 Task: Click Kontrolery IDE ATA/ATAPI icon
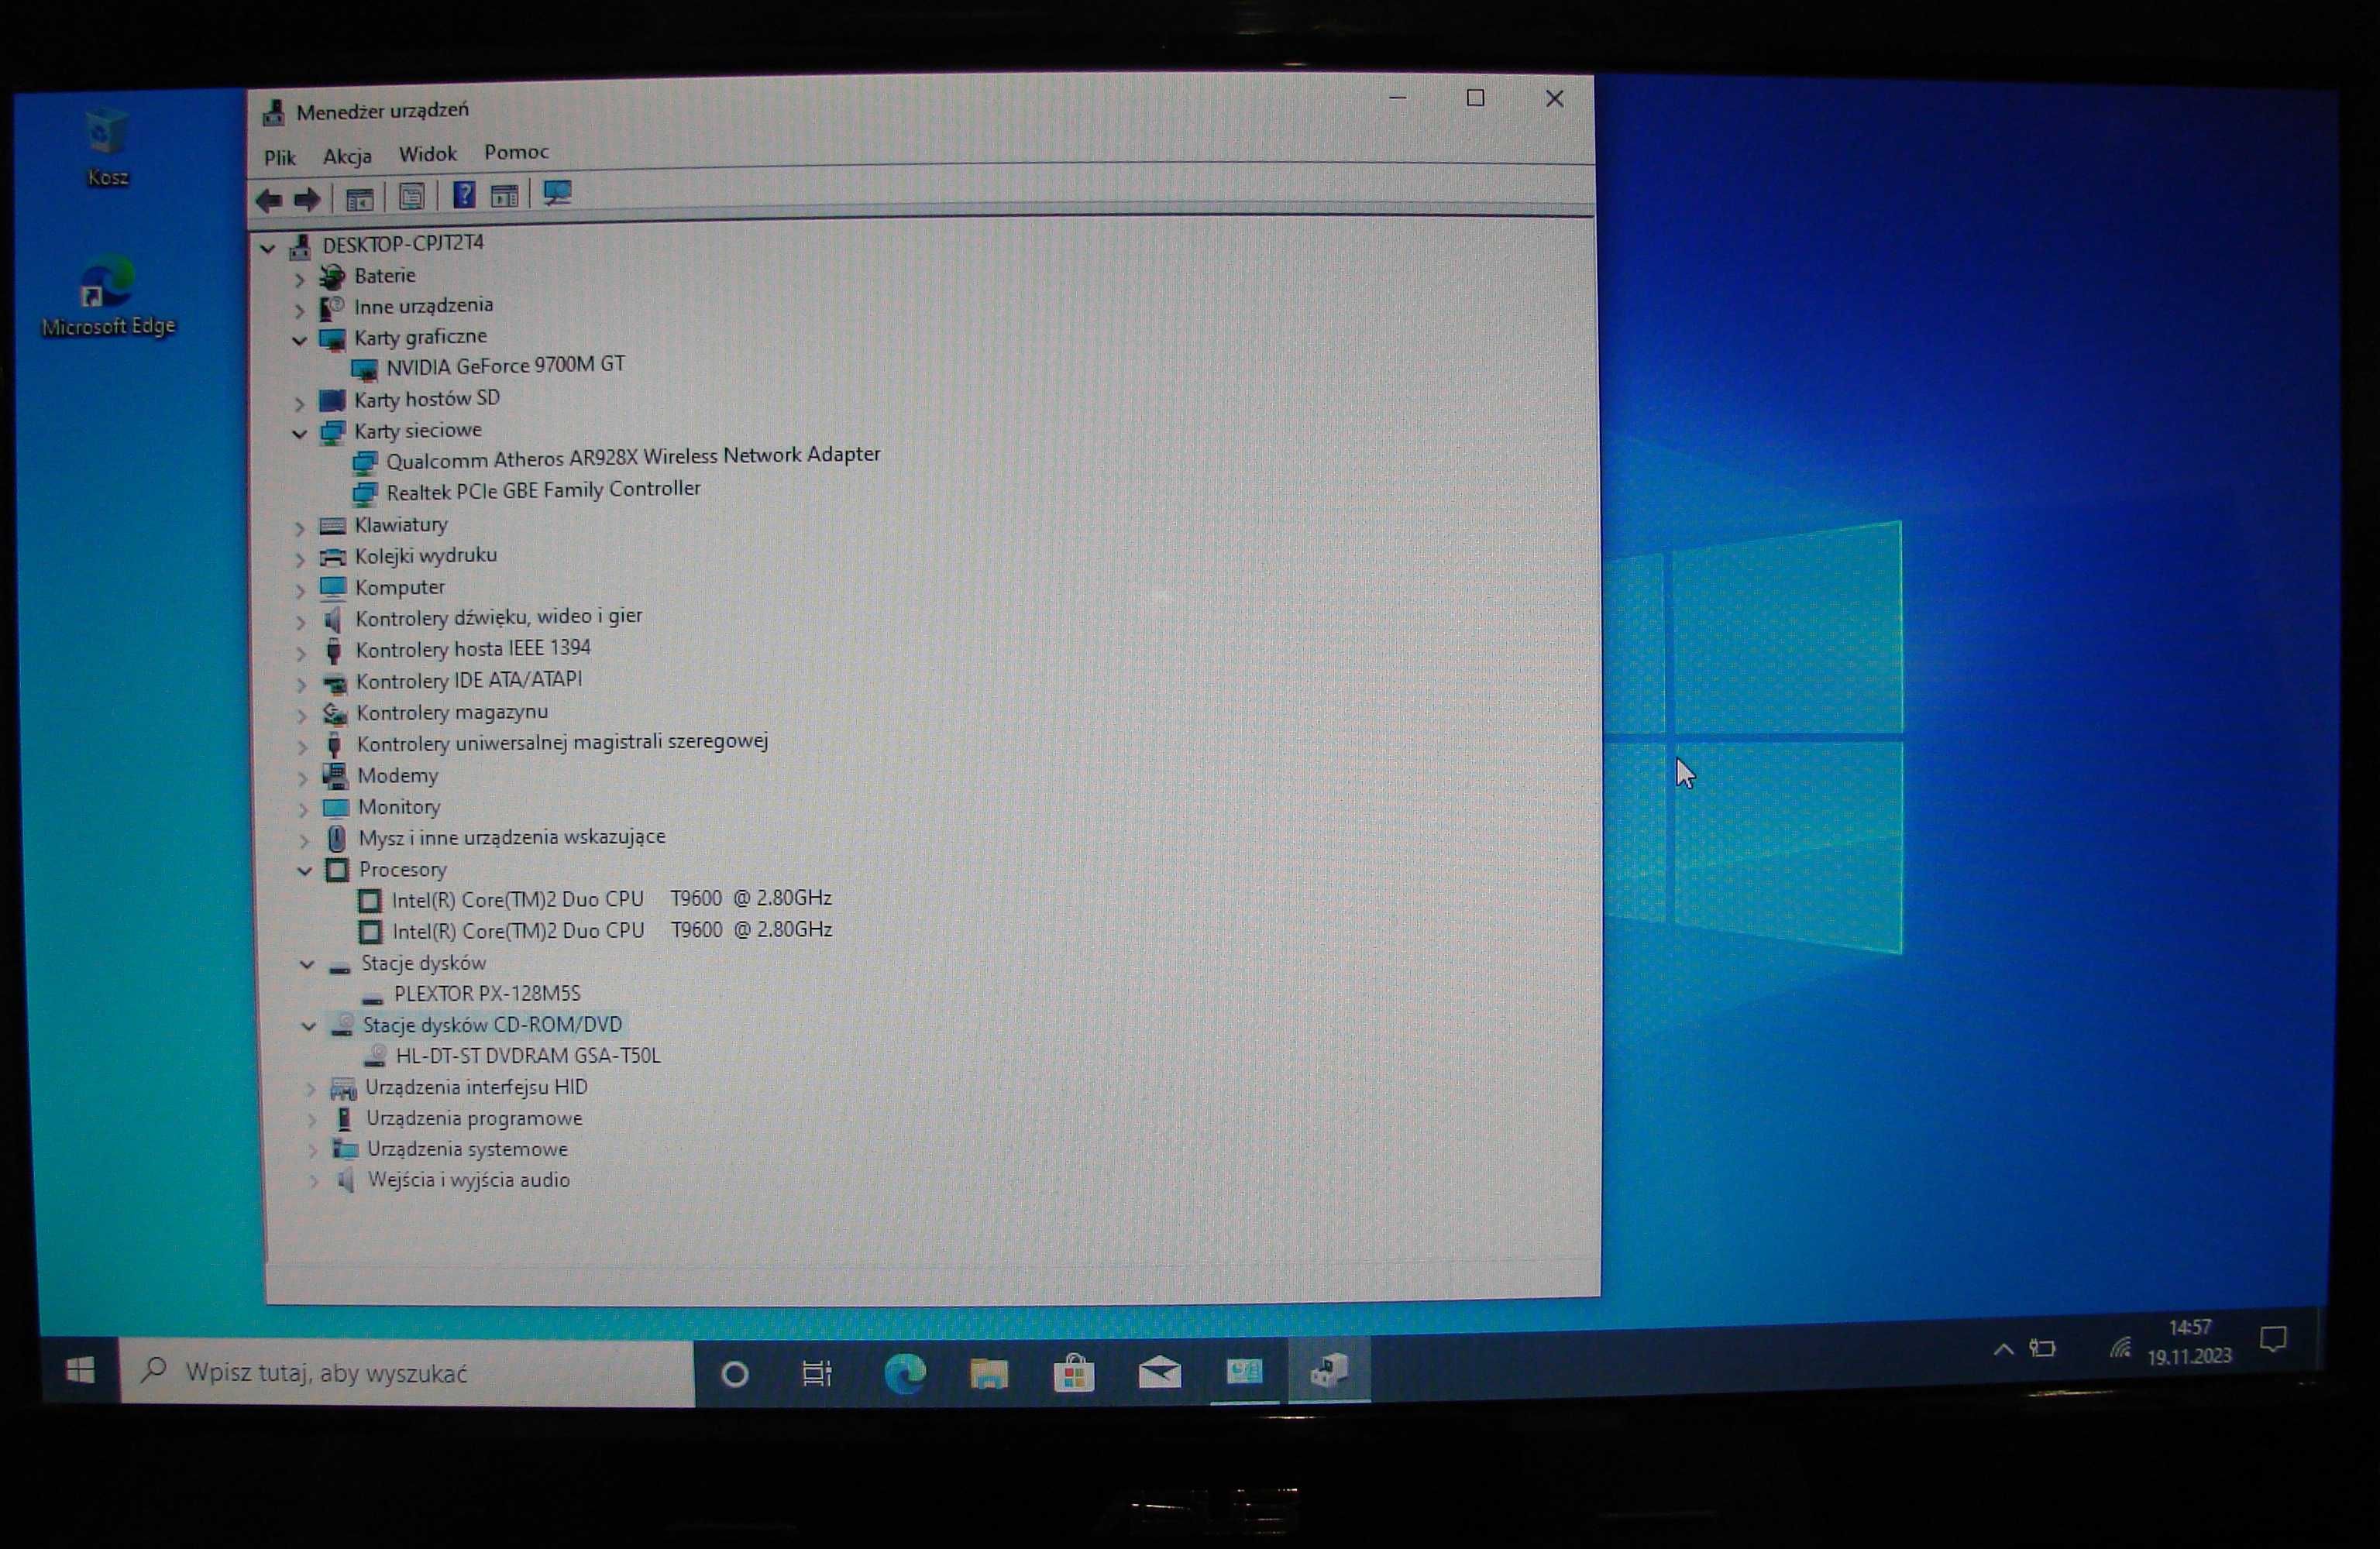click(334, 683)
